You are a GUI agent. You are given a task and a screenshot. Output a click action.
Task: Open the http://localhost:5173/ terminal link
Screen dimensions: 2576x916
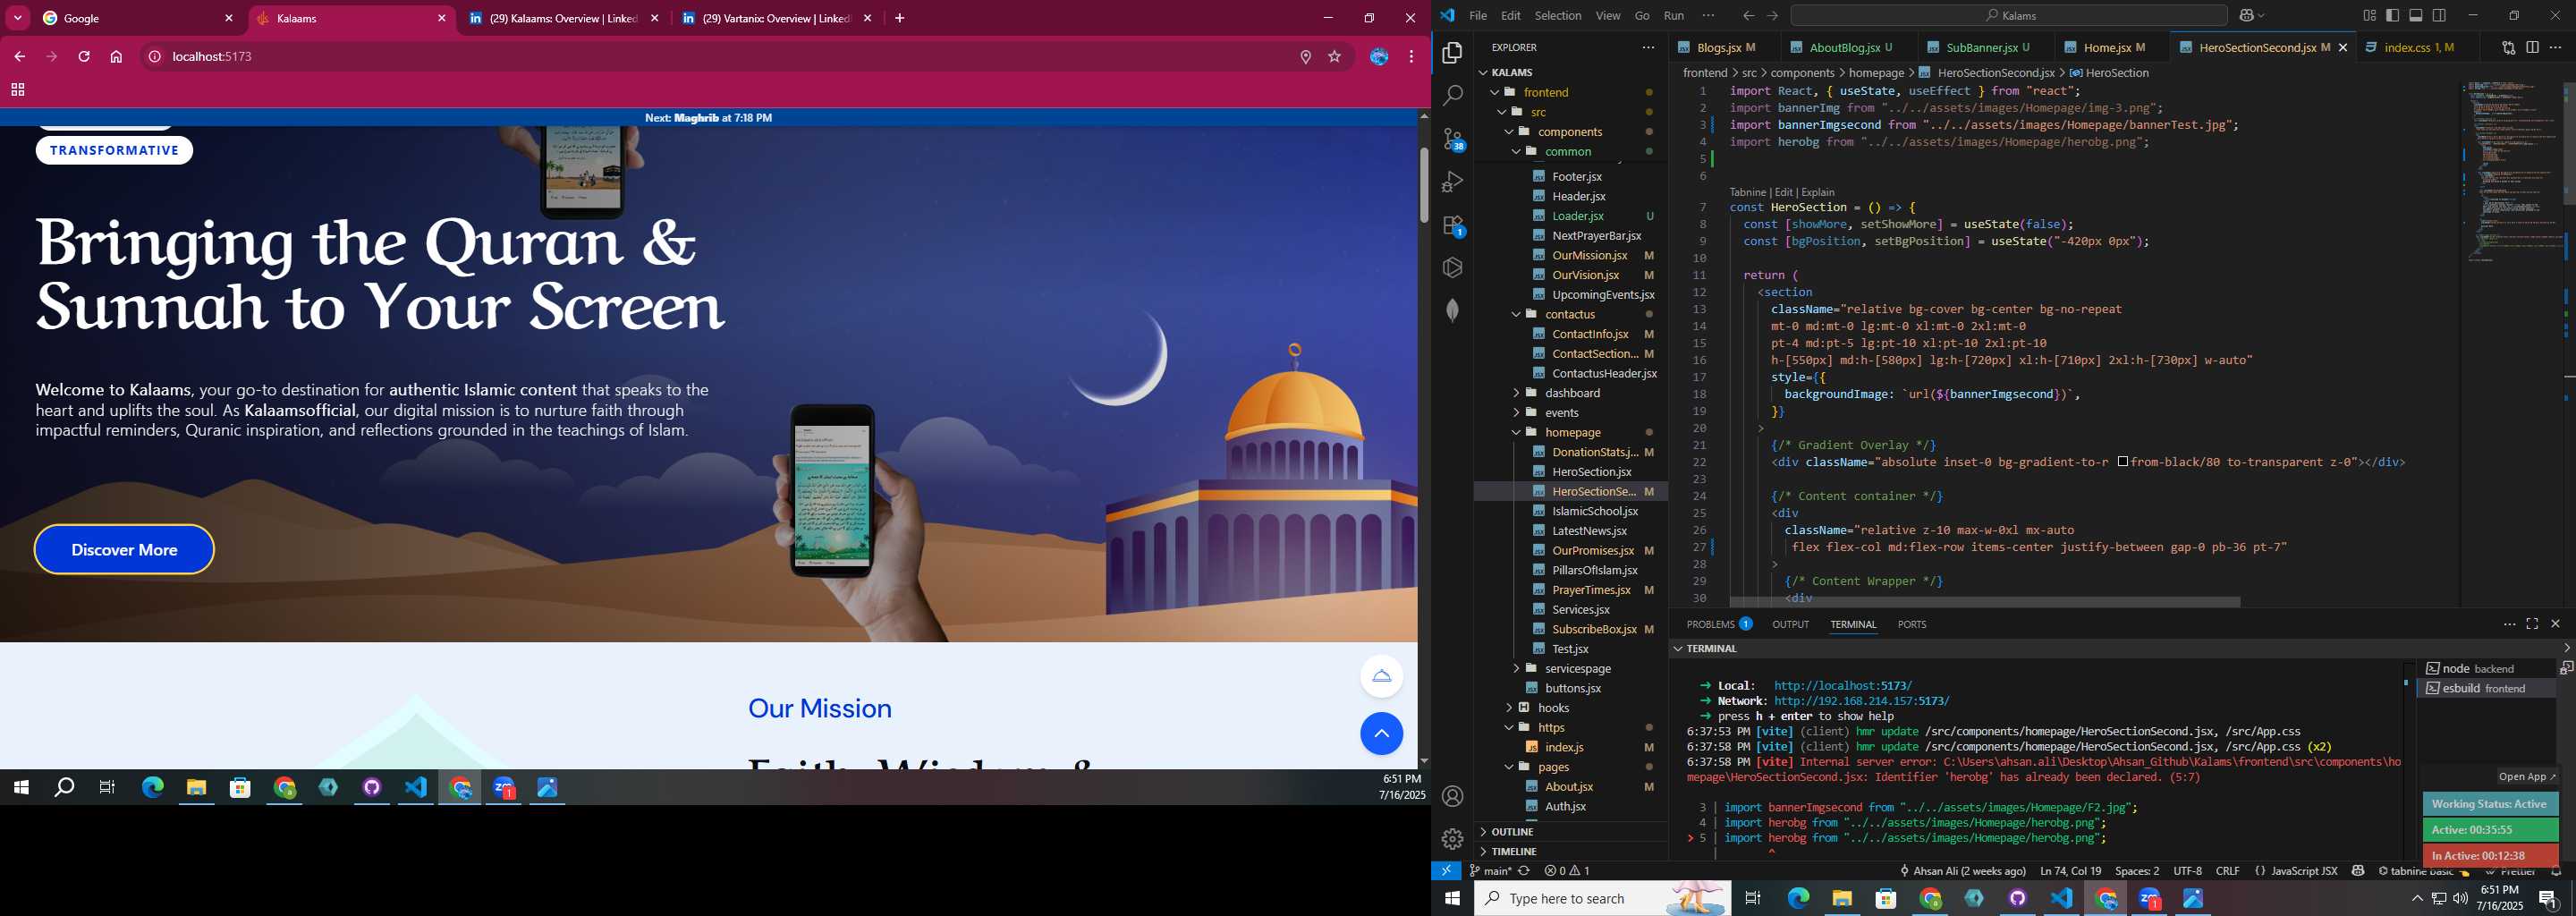tap(1842, 686)
